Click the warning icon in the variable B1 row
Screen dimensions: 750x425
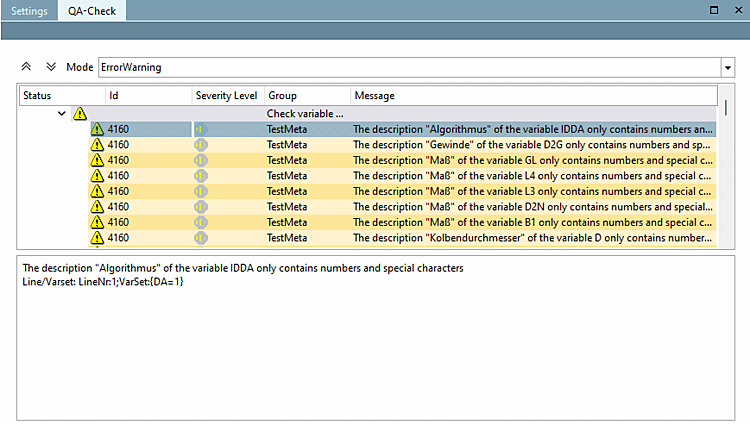[x=97, y=222]
